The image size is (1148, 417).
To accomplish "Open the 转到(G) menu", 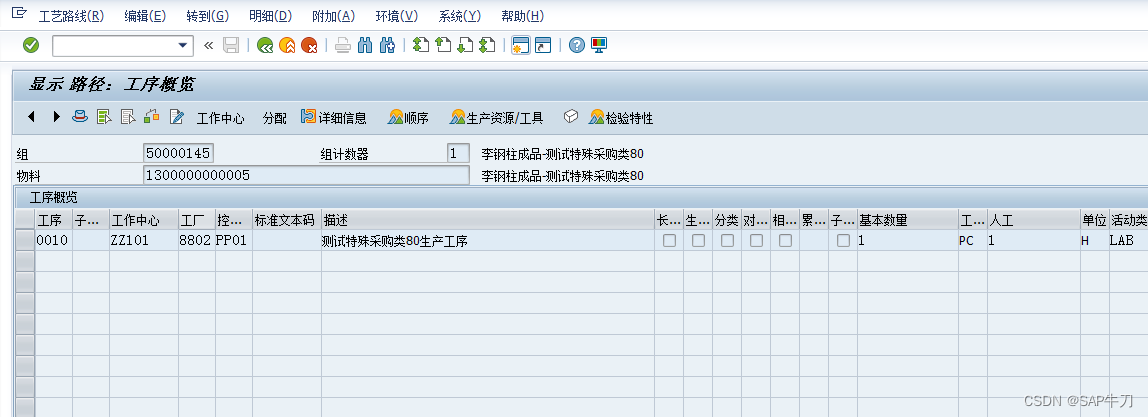I will pos(207,16).
